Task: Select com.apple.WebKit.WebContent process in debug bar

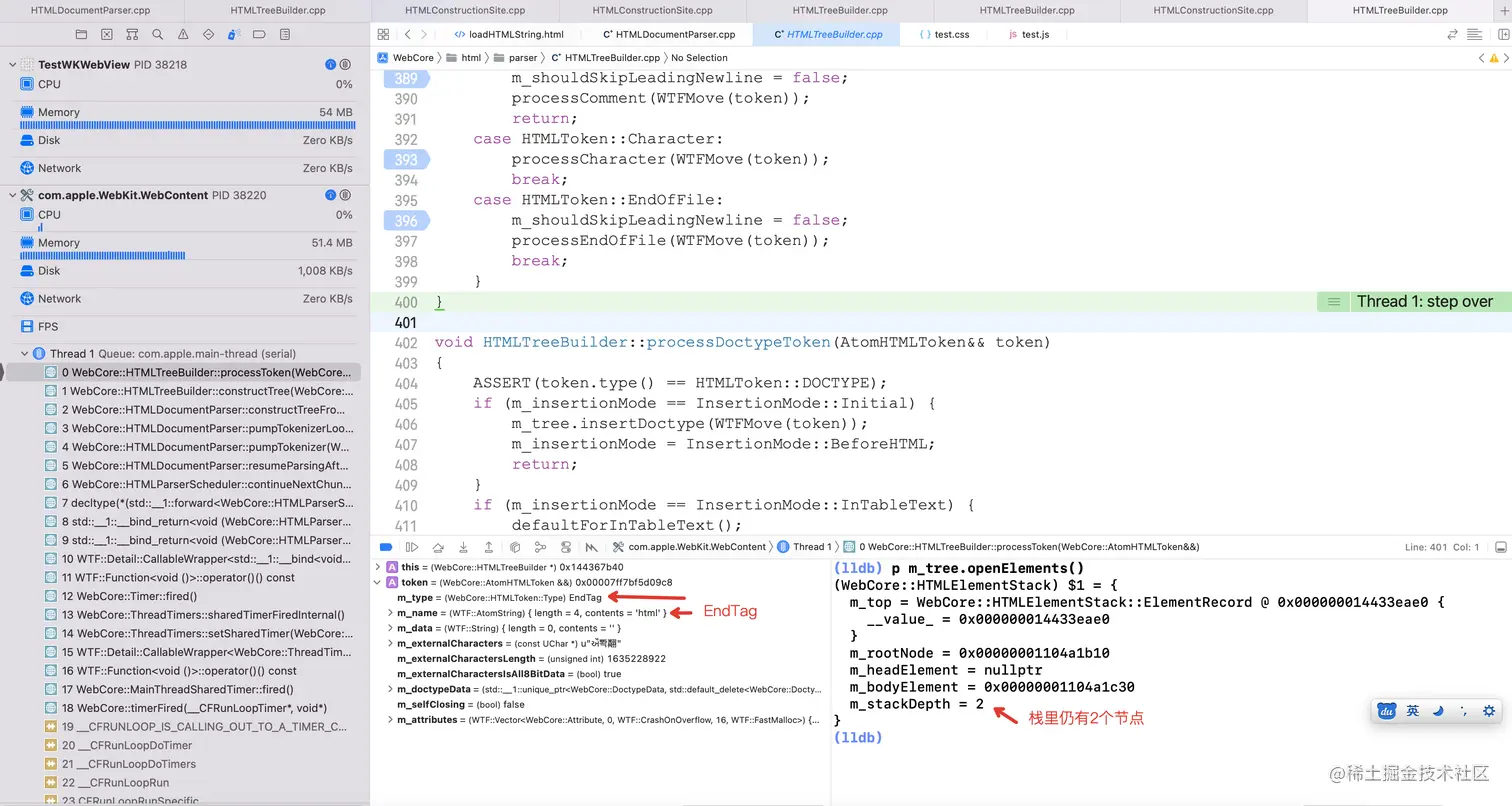Action: [689, 547]
